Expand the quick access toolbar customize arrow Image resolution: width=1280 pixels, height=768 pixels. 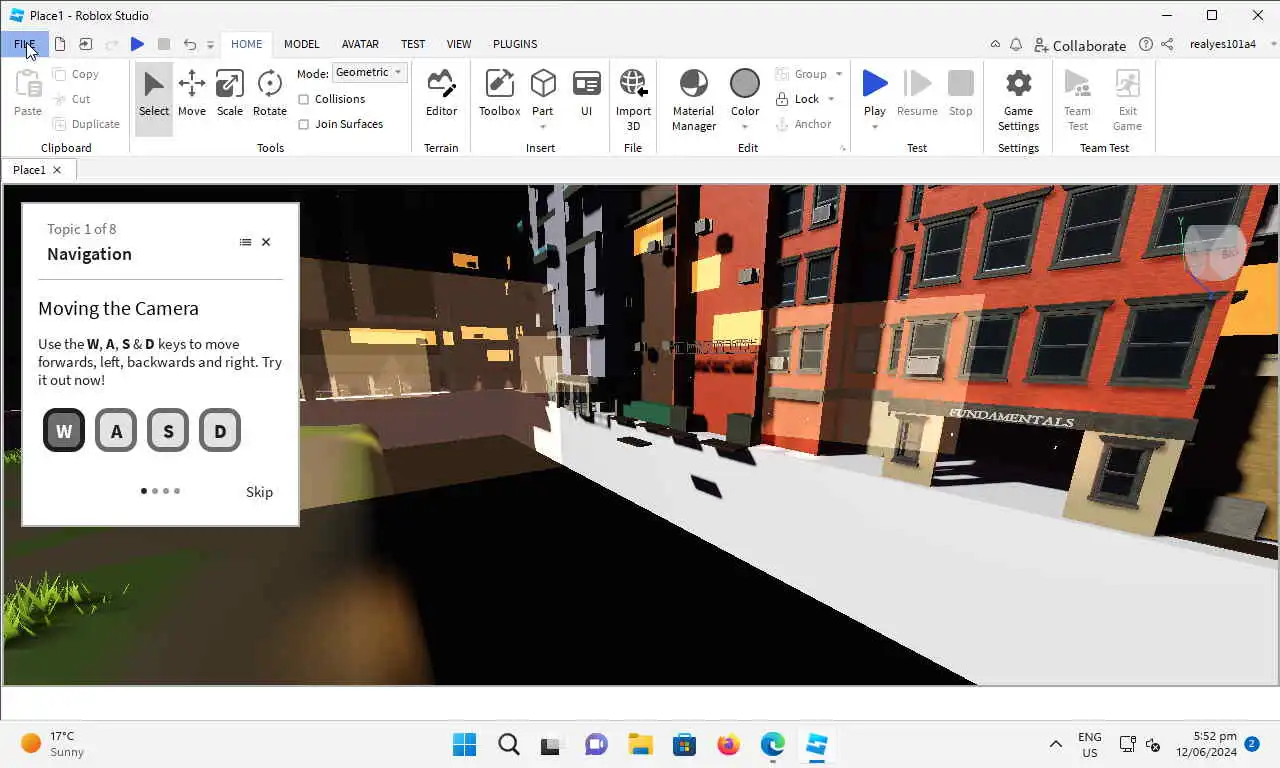tap(210, 45)
